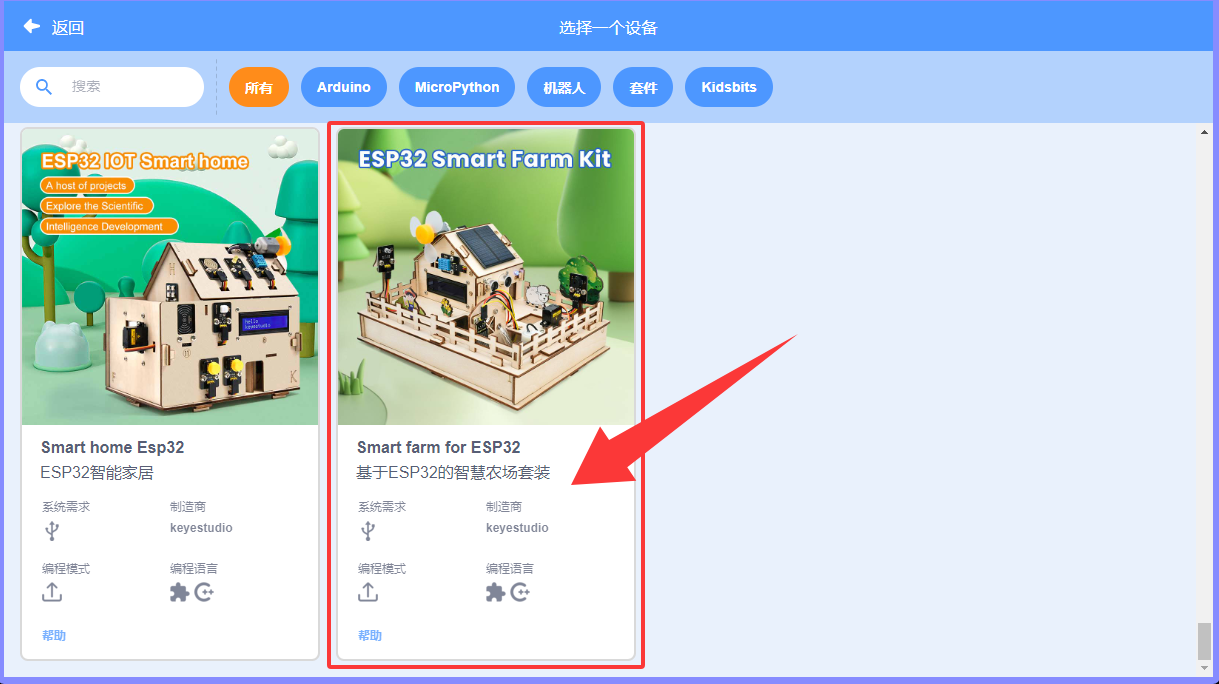Click puzzle block icon on Smart farm card
1219x684 pixels.
(495, 592)
